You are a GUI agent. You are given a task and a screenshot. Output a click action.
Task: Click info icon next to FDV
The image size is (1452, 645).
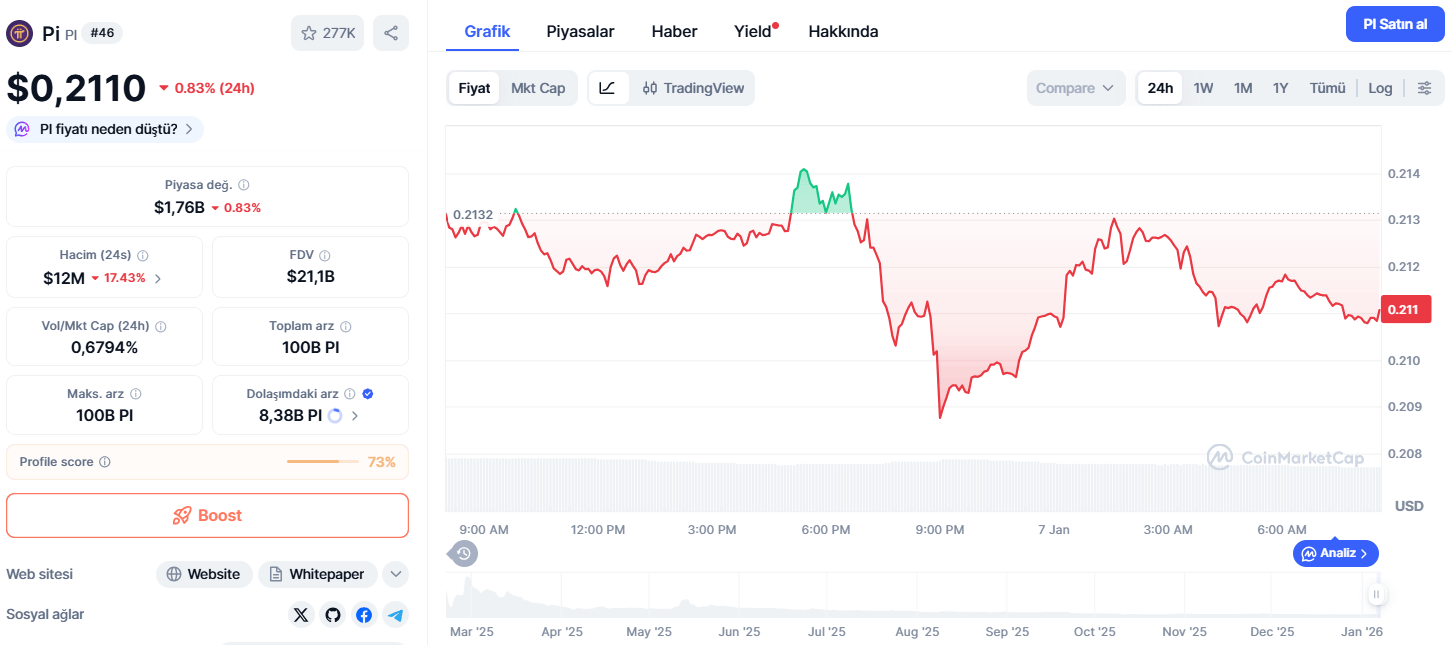(325, 256)
